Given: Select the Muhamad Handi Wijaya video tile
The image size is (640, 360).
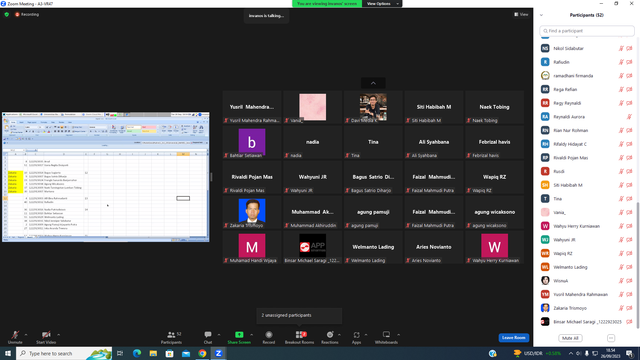Looking at the screenshot, I should 252,247.
